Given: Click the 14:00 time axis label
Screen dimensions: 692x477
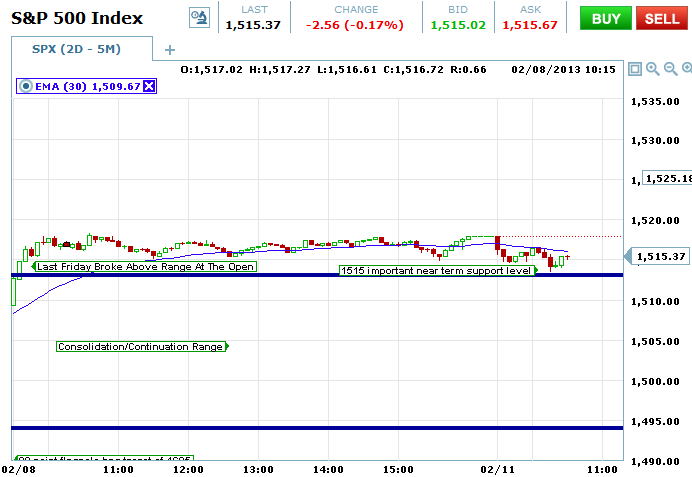Looking at the screenshot, I should 328,469.
